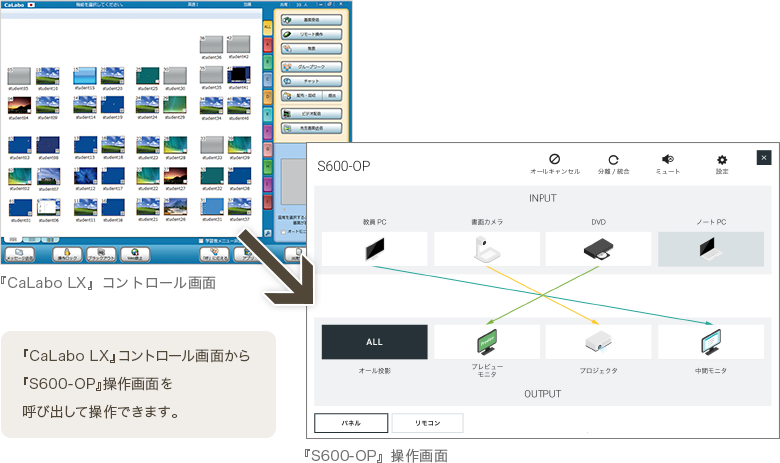Select the yellow ALL group tab

pyautogui.click(x=268, y=27)
